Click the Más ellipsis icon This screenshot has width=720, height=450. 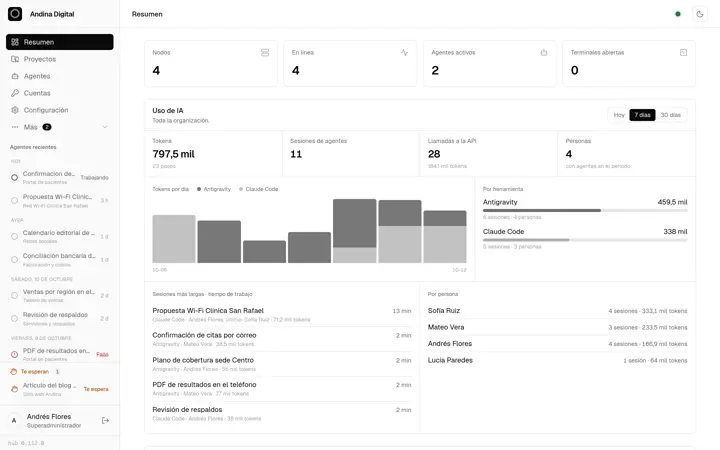click(x=15, y=127)
